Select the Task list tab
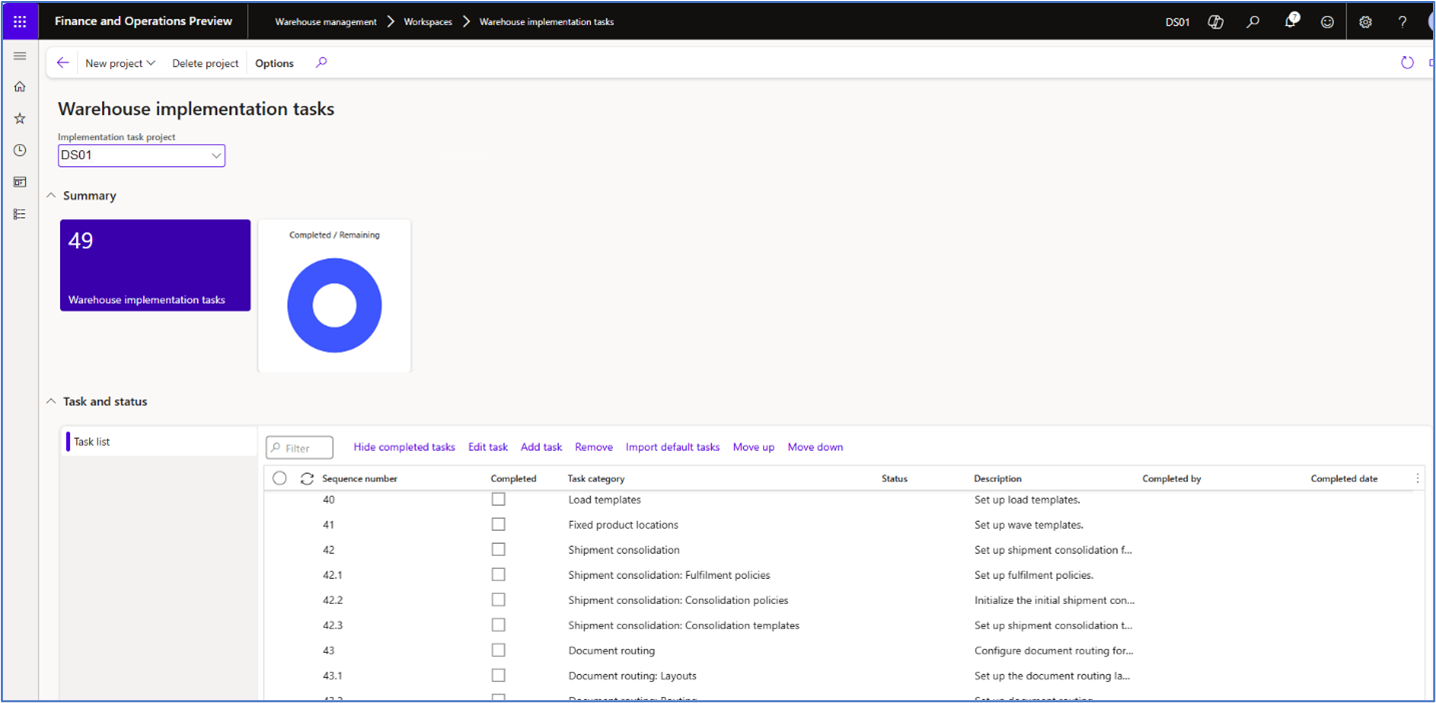Viewport: 1436px width, 703px height. pos(92,441)
